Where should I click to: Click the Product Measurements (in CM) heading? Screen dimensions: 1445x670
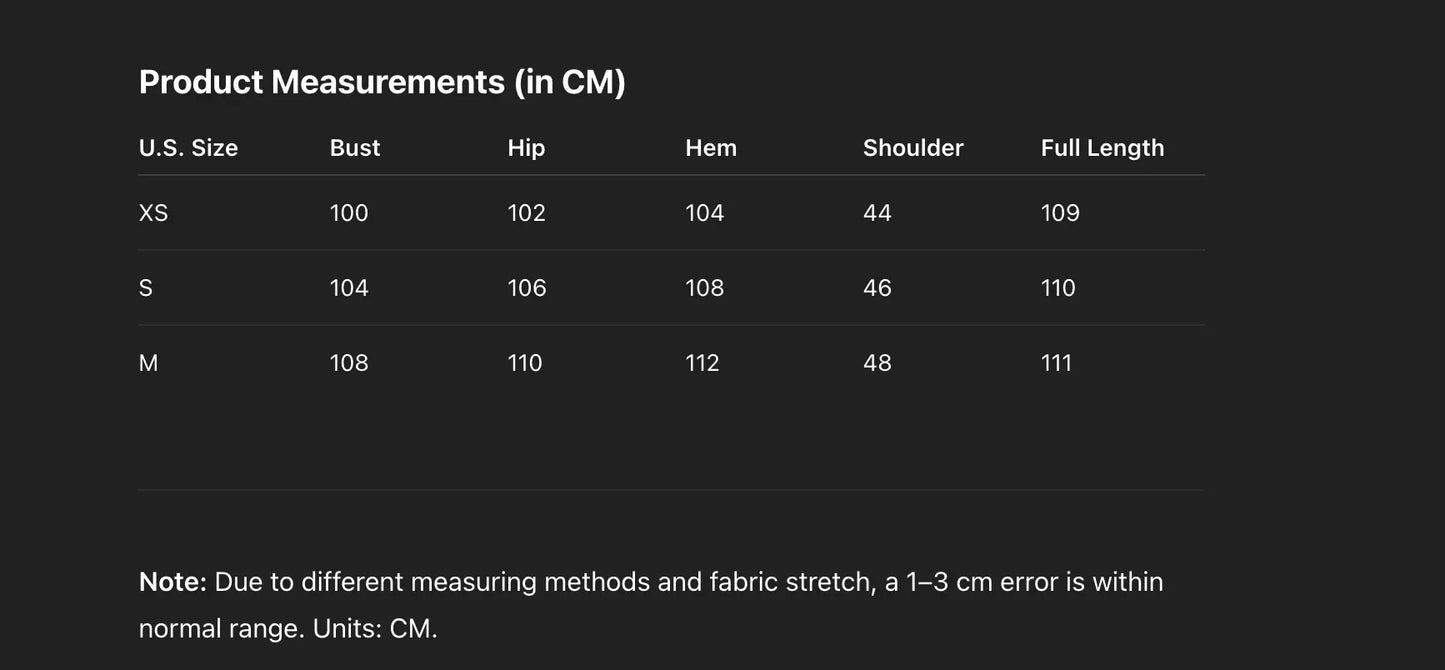382,82
